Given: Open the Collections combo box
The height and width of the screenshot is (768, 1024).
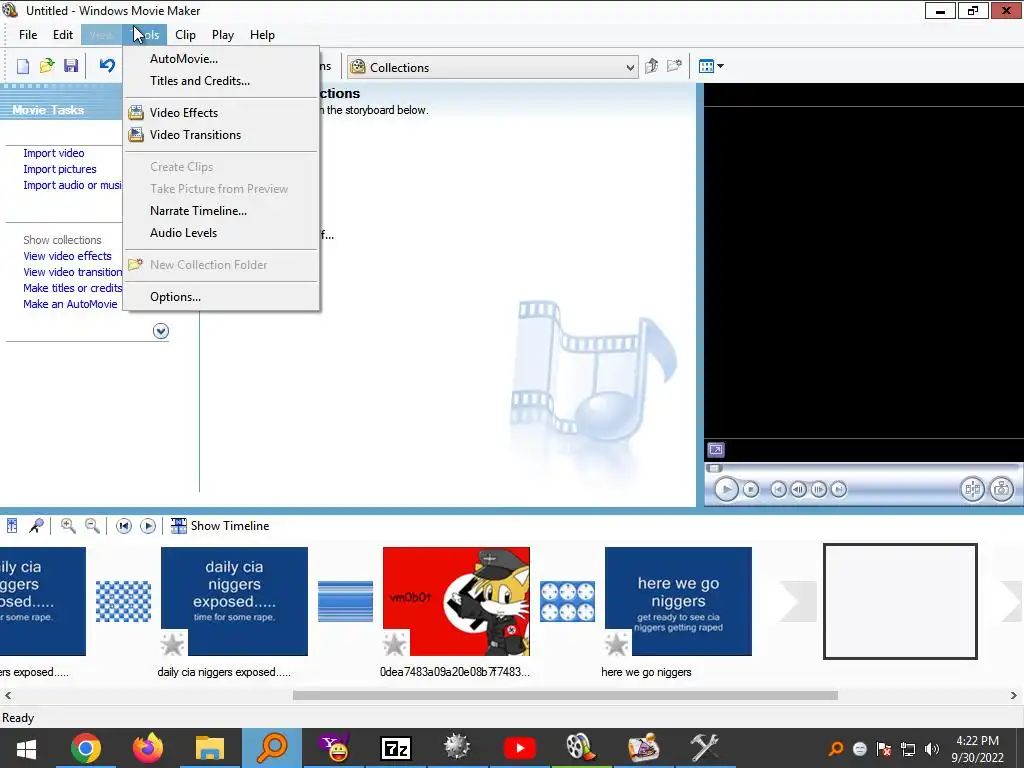Looking at the screenshot, I should [x=492, y=67].
